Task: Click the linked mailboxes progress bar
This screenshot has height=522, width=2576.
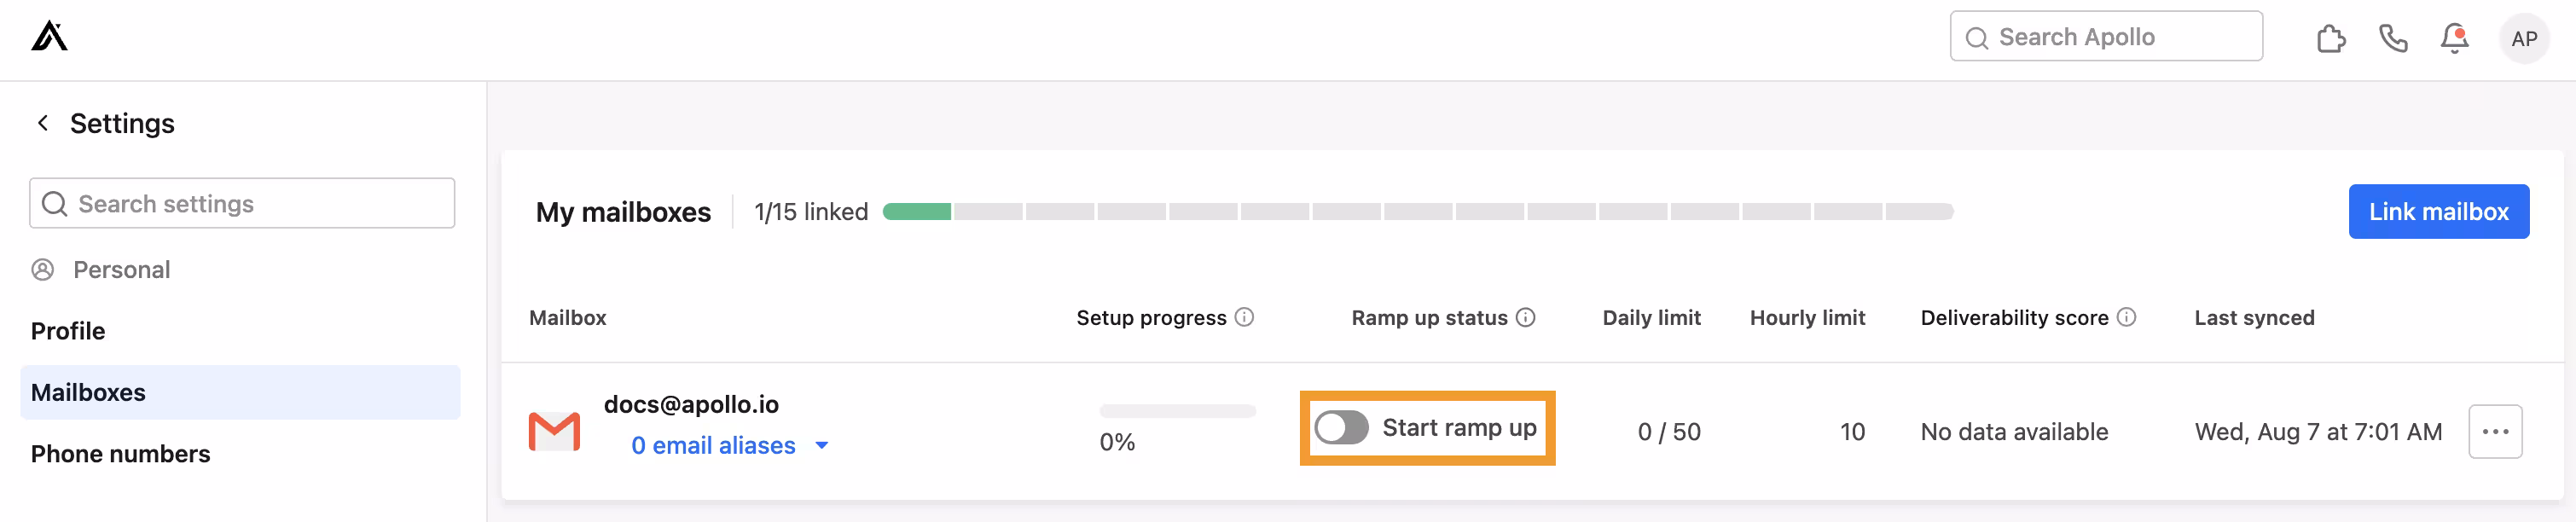Action: 1417,212
